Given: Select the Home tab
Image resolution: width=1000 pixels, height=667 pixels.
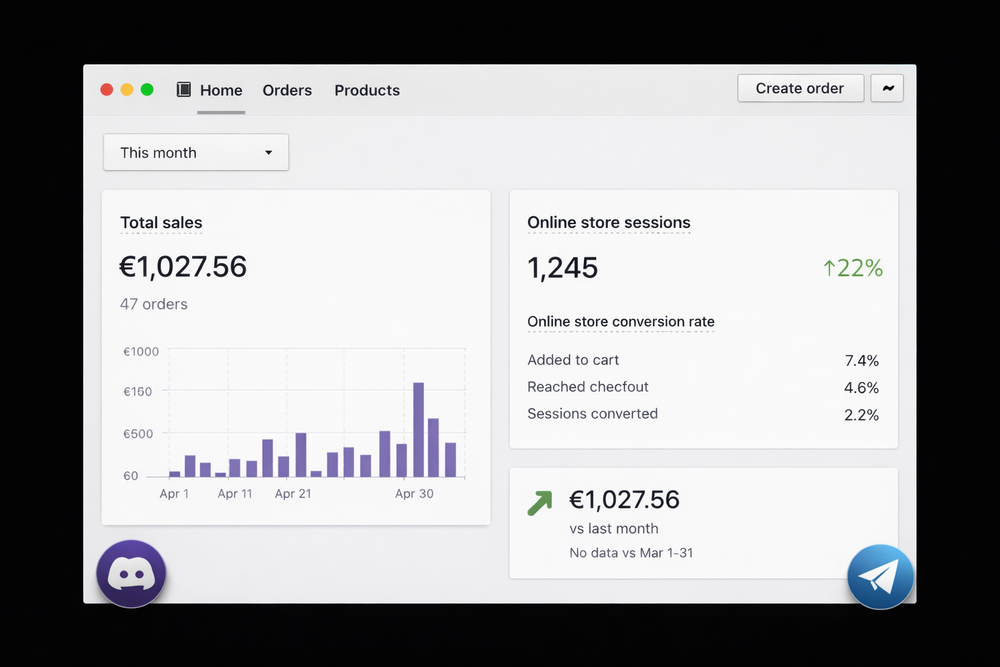Looking at the screenshot, I should [221, 90].
